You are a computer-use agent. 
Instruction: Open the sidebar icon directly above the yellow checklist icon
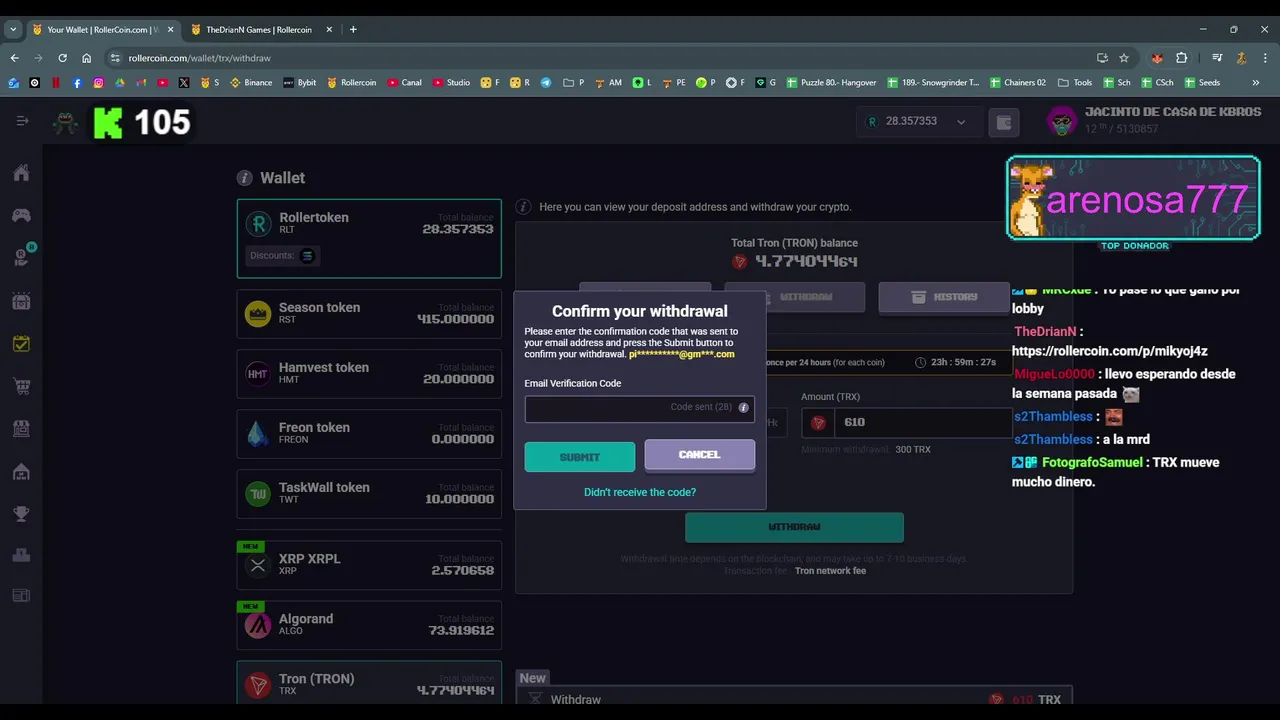tap(21, 301)
